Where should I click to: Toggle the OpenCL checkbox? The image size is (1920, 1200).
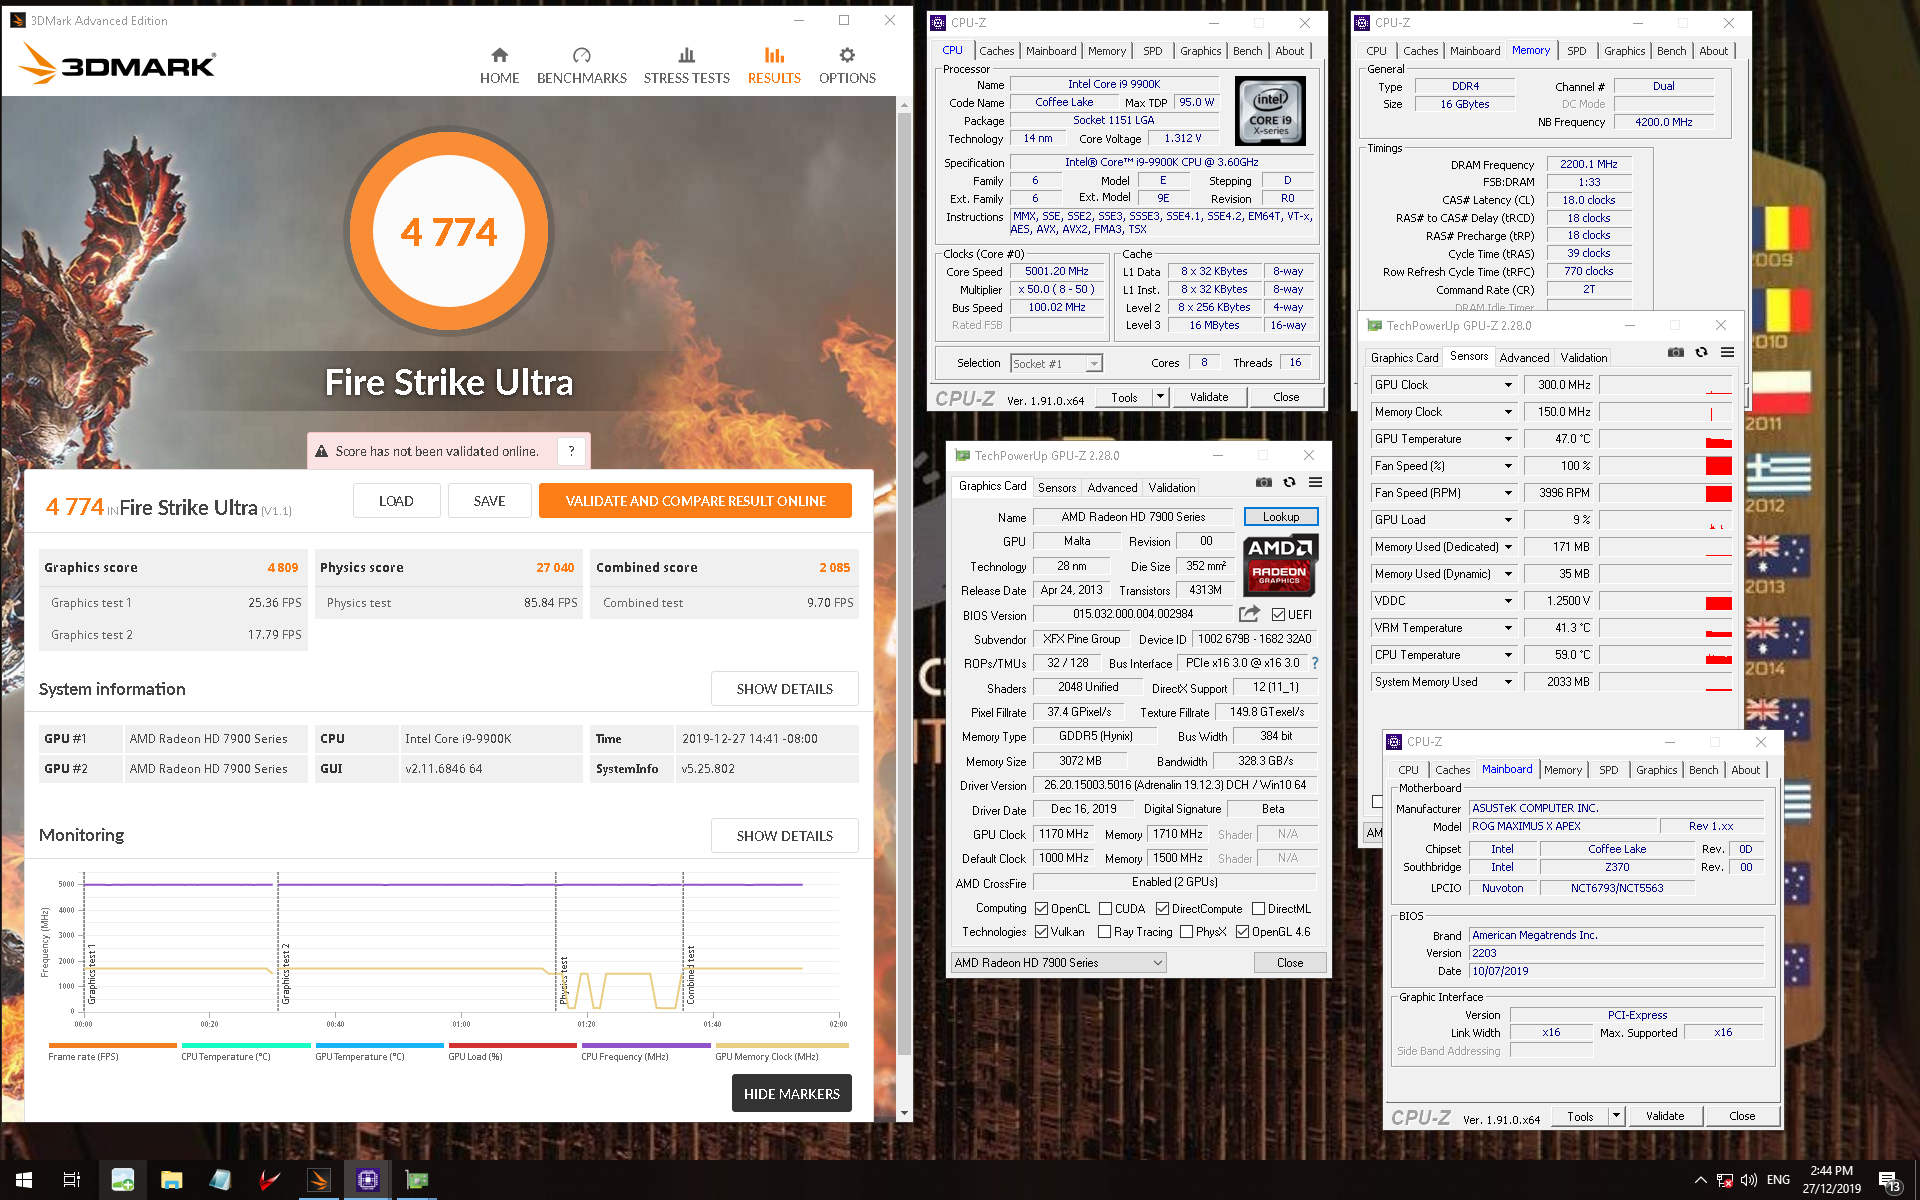[x=1042, y=909]
